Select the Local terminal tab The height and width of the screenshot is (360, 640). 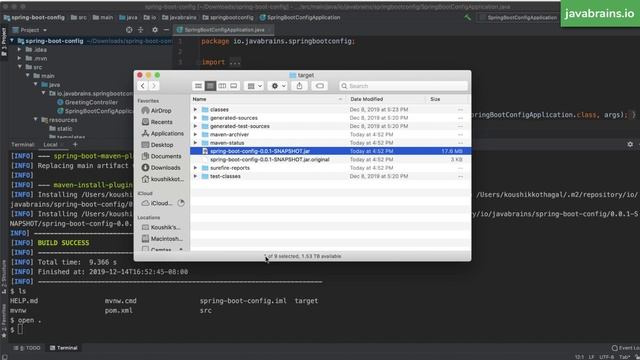pos(50,144)
